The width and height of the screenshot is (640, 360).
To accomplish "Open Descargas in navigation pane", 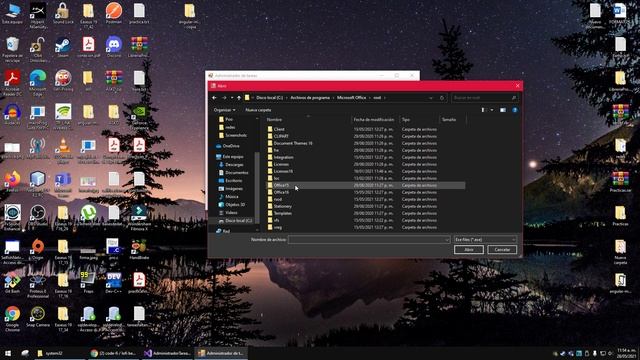I will pos(234,165).
